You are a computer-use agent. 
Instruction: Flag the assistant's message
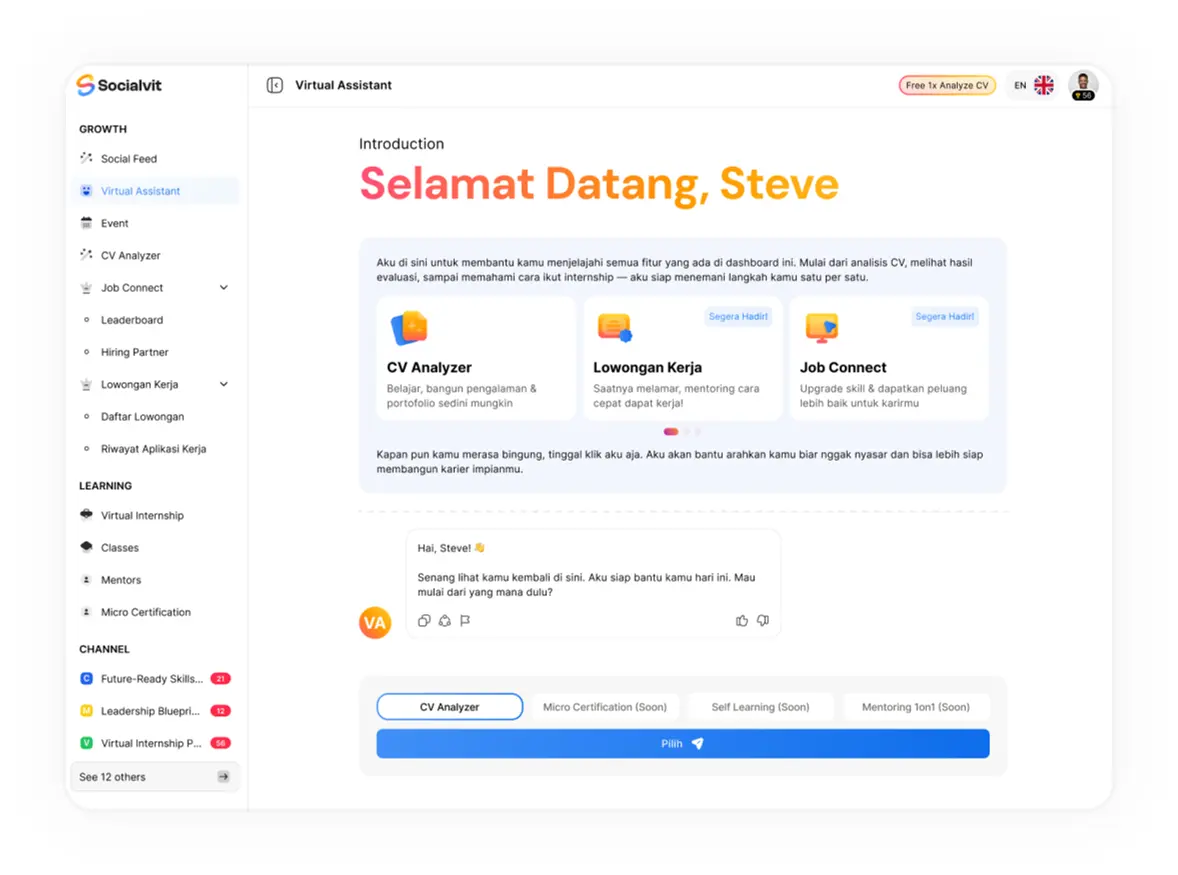(x=465, y=620)
